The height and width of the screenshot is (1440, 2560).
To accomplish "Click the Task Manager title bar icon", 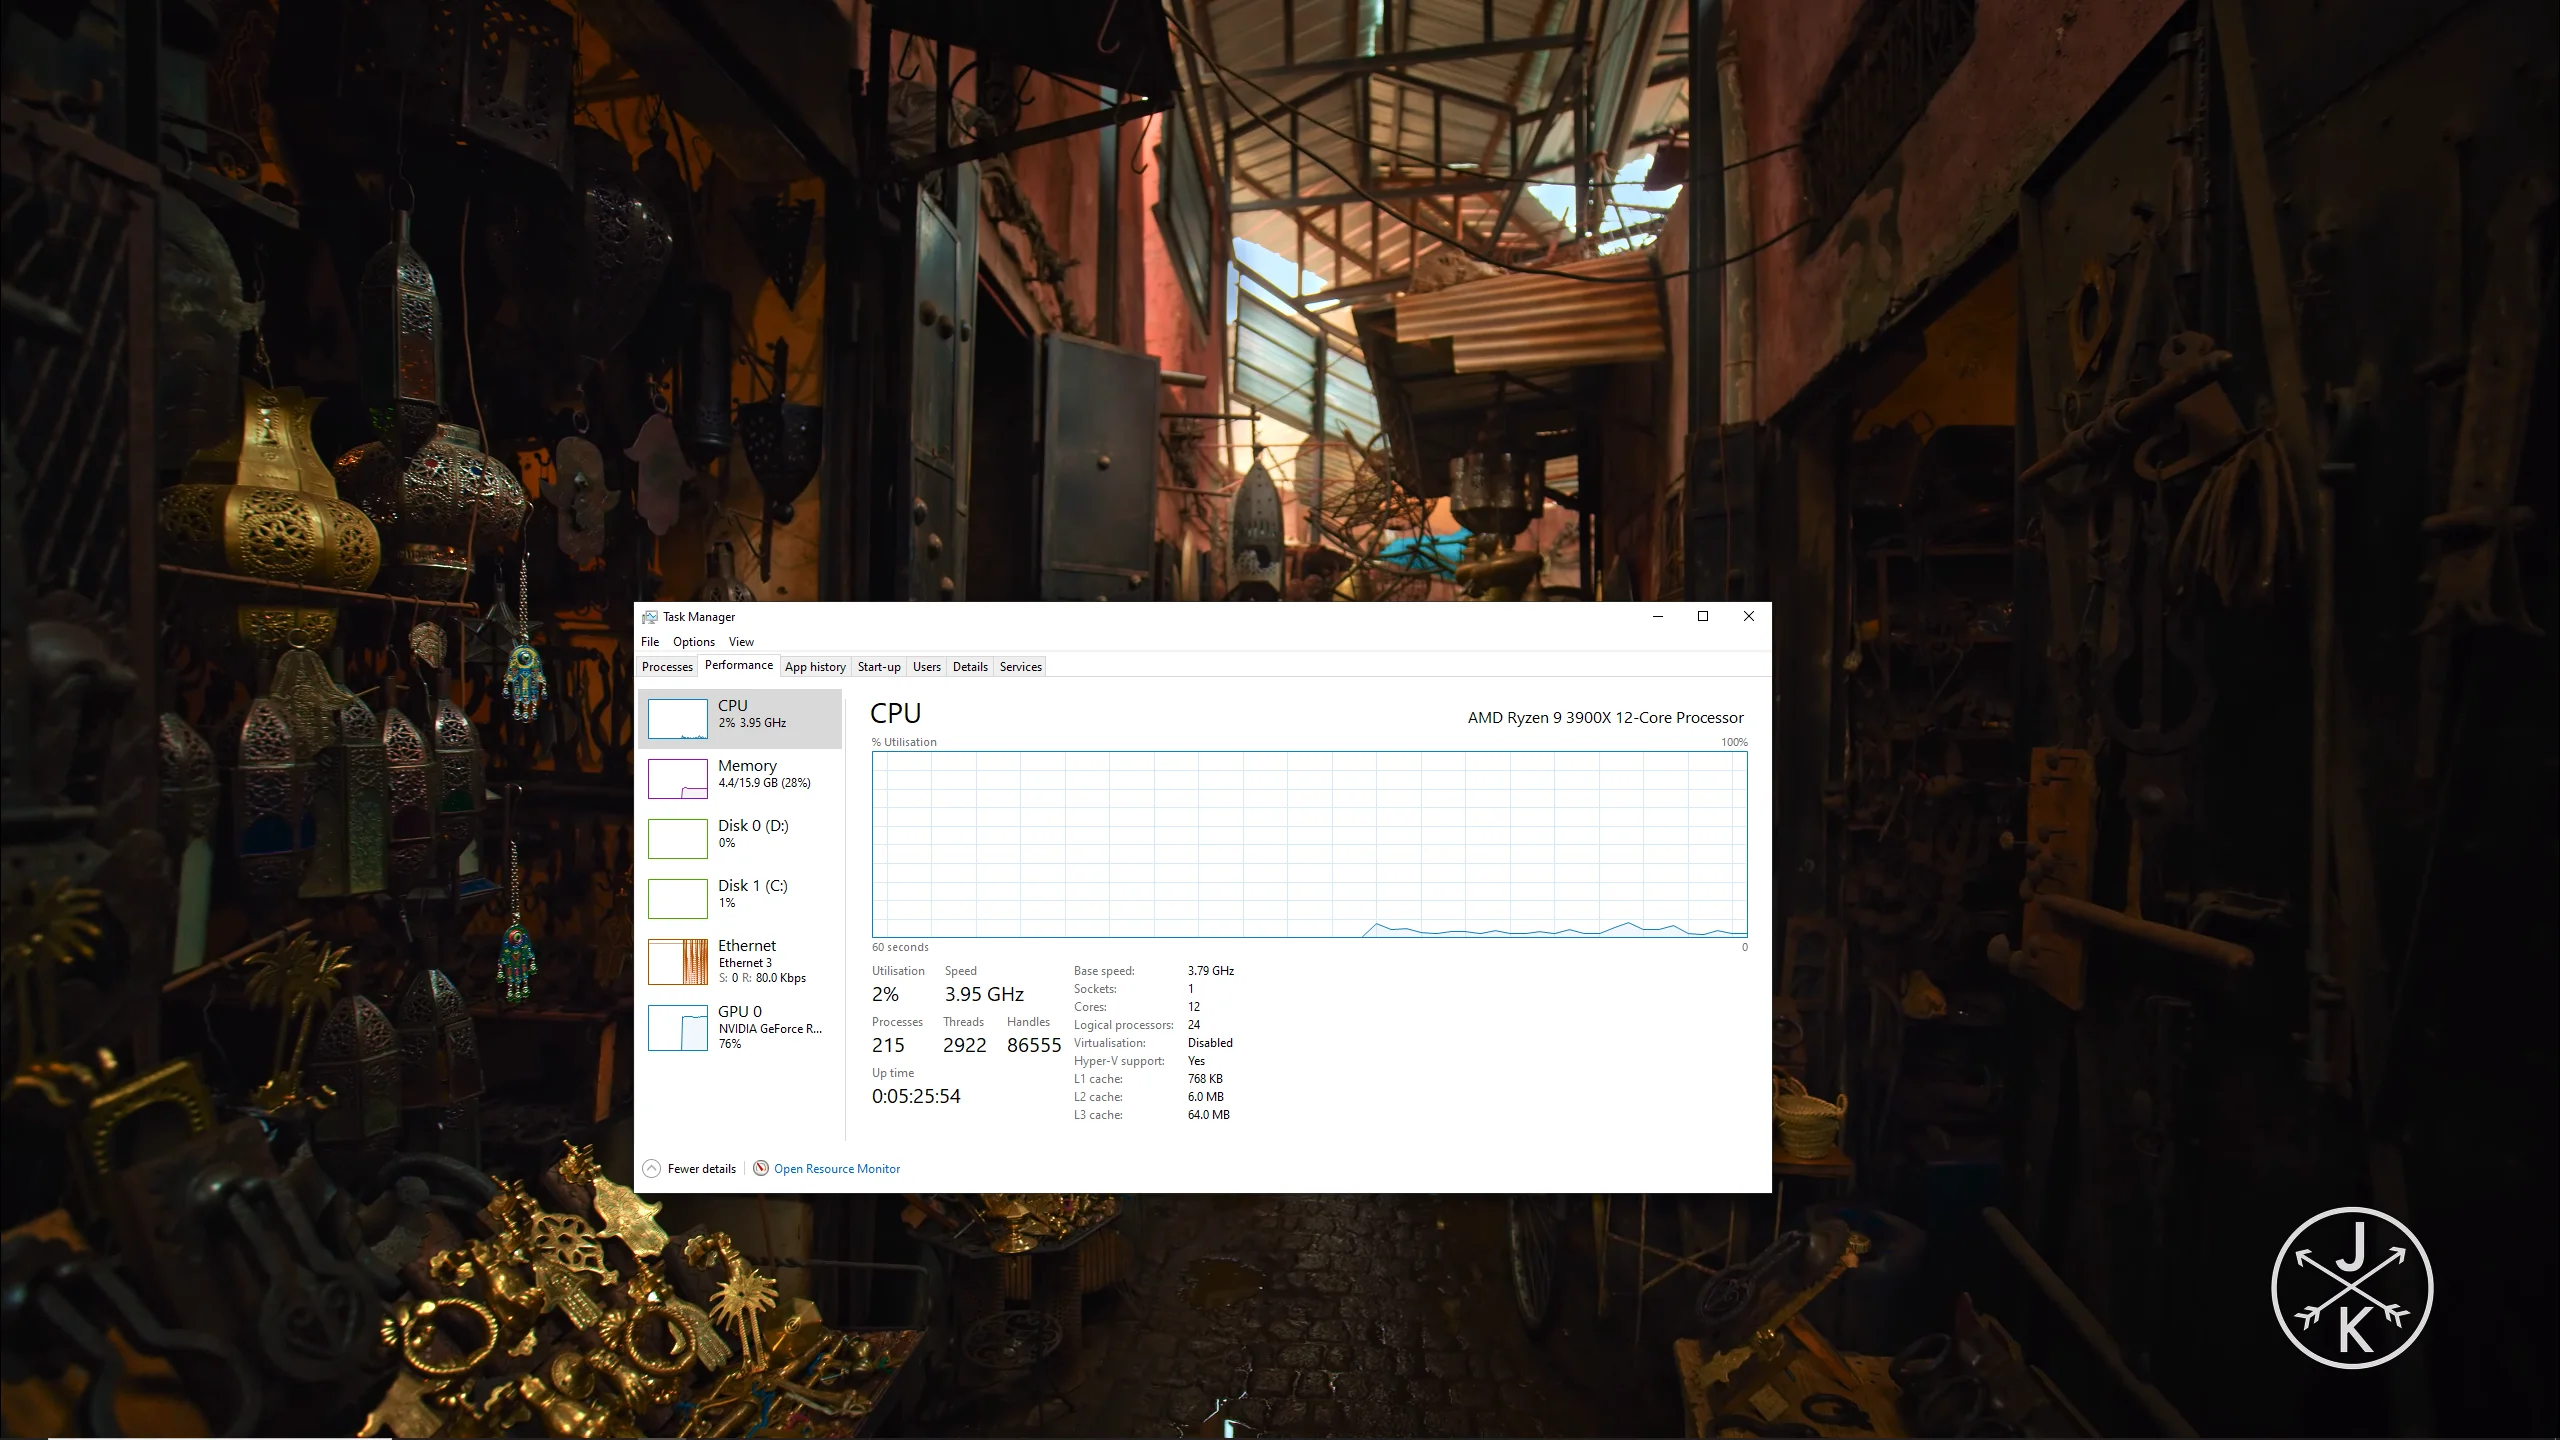I will 650,617.
